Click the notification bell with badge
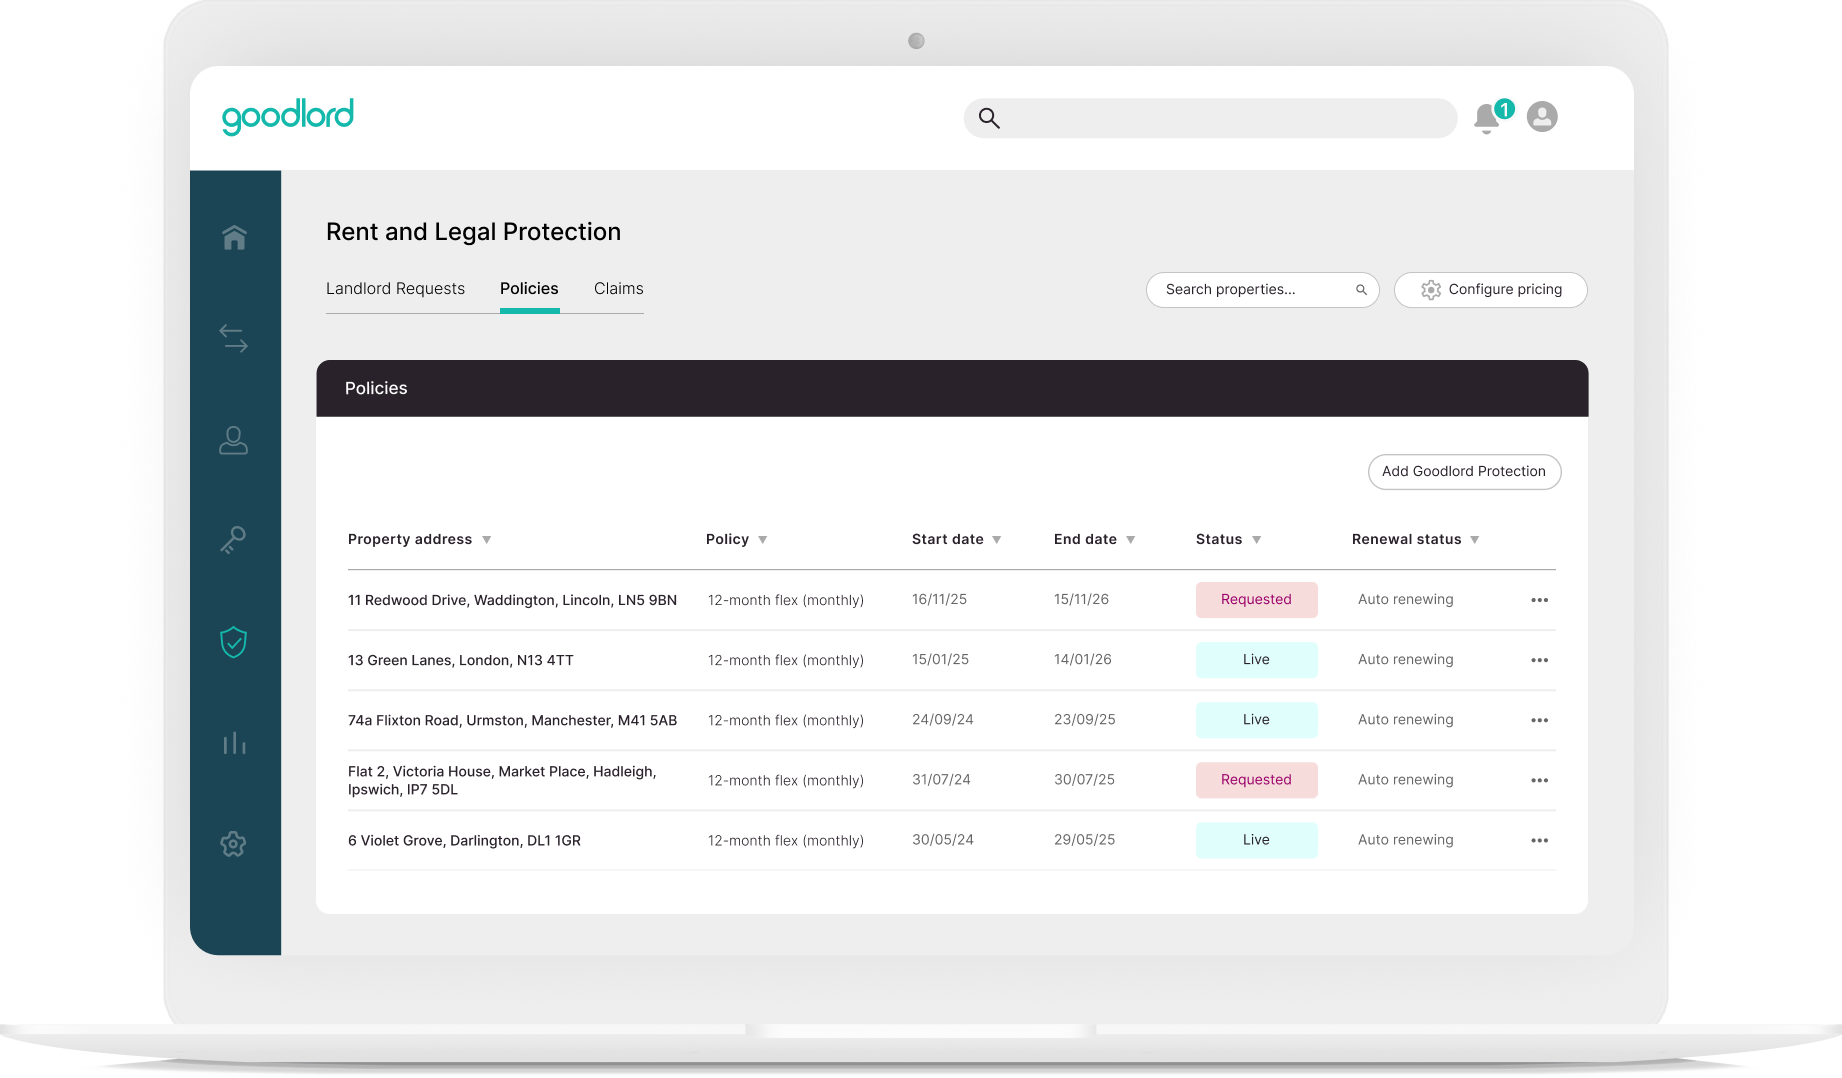 pyautogui.click(x=1486, y=116)
